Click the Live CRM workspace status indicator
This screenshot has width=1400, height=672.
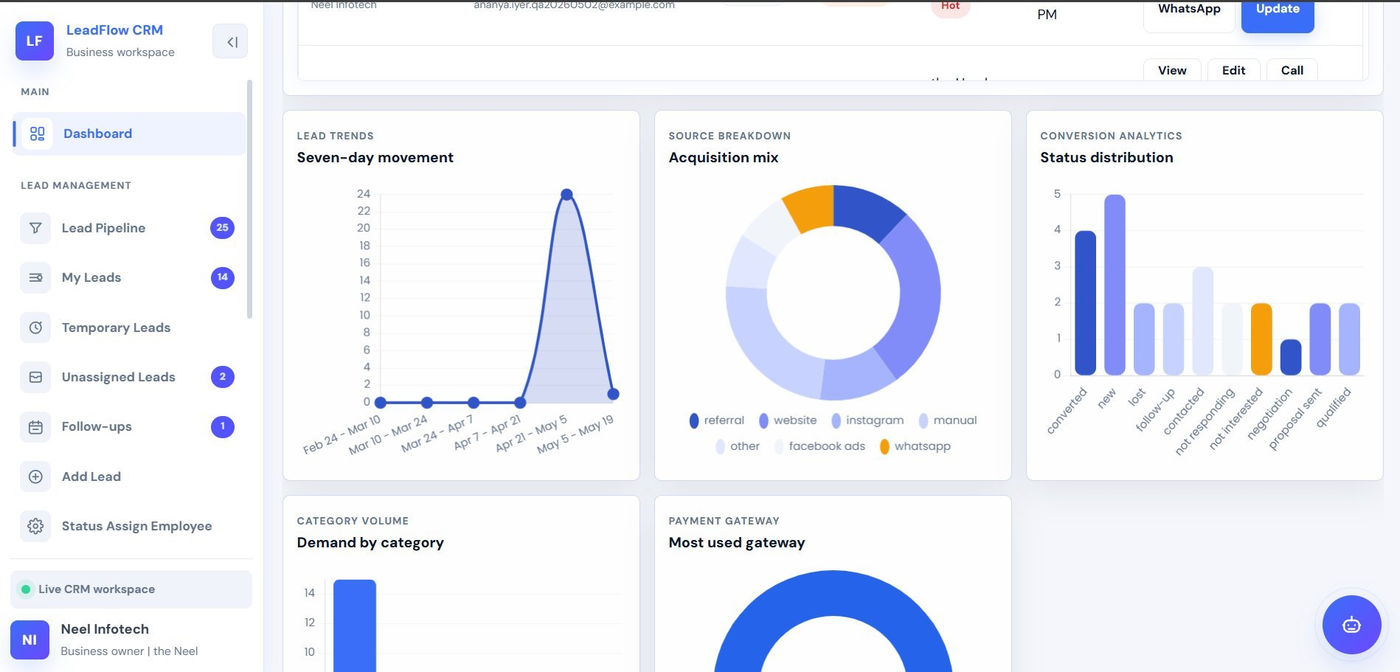click(131, 589)
